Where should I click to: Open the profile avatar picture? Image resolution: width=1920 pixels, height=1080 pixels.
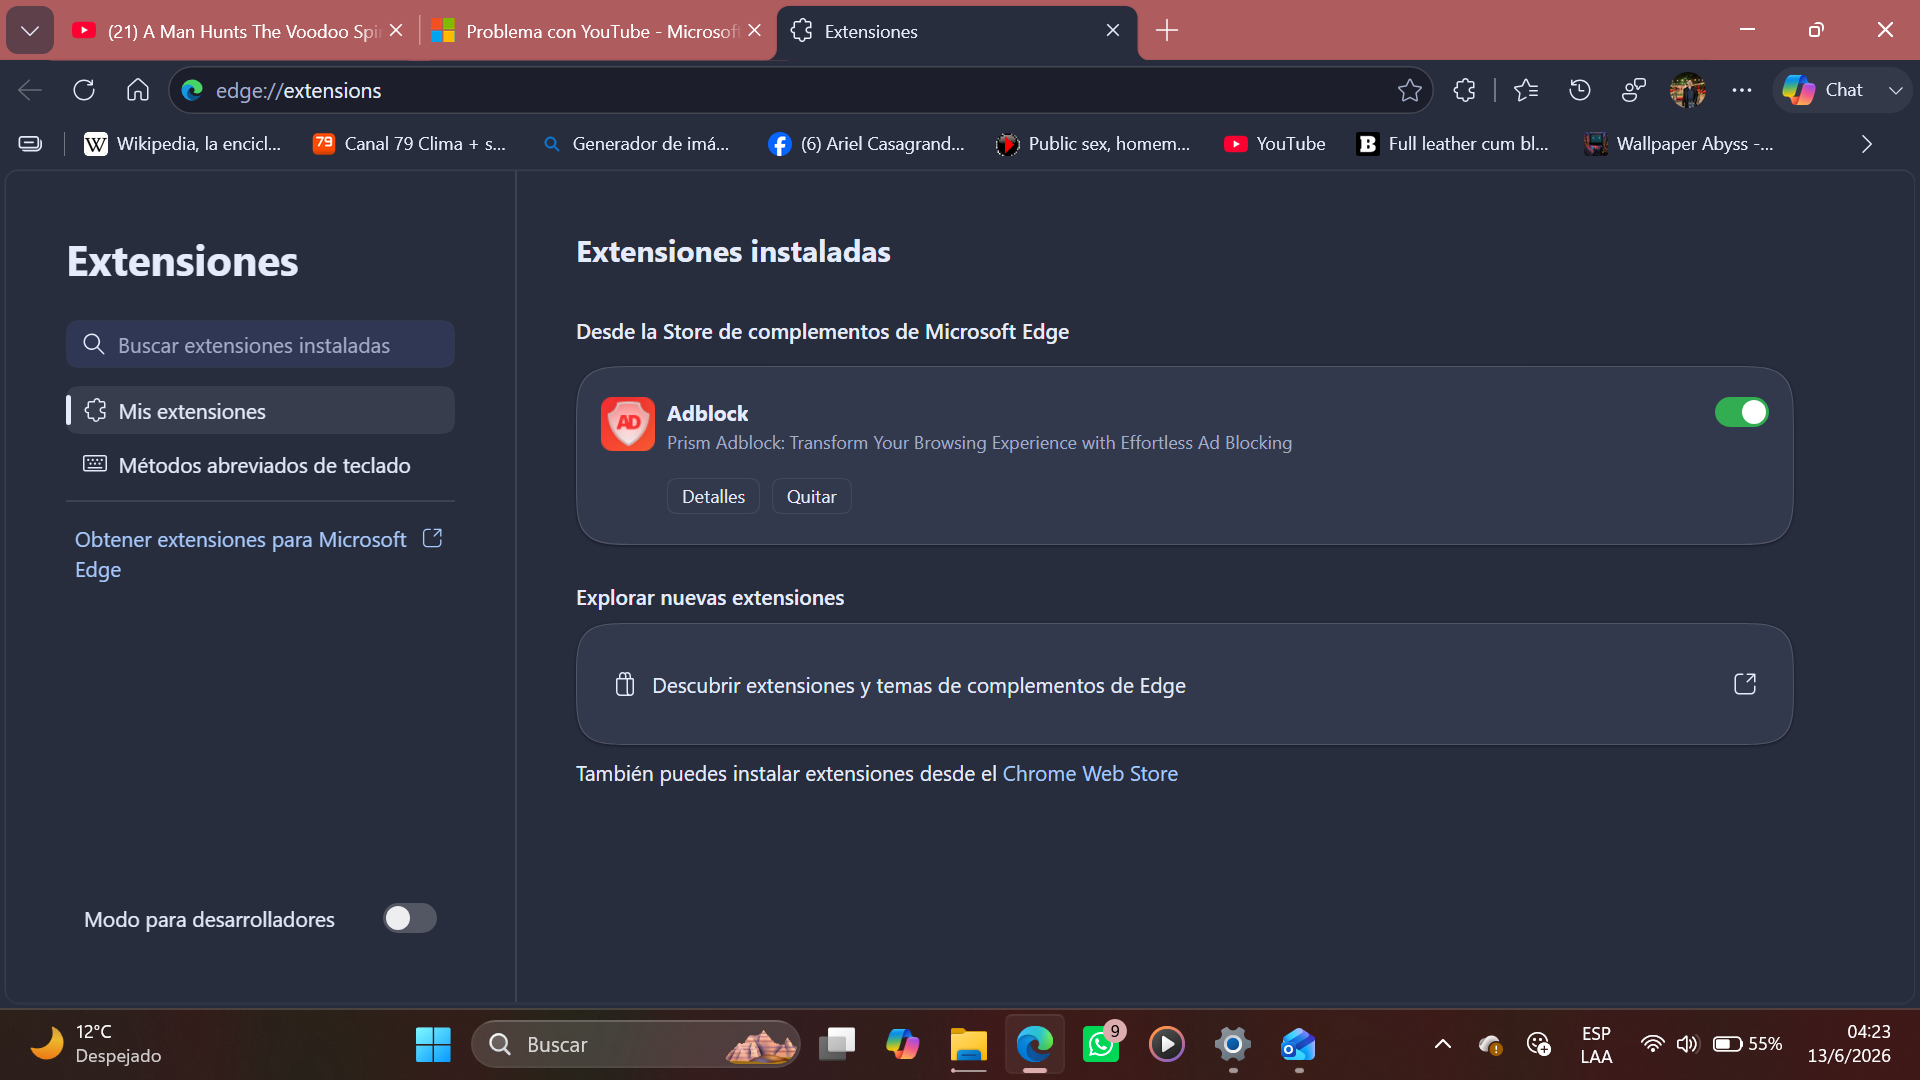click(x=1688, y=90)
